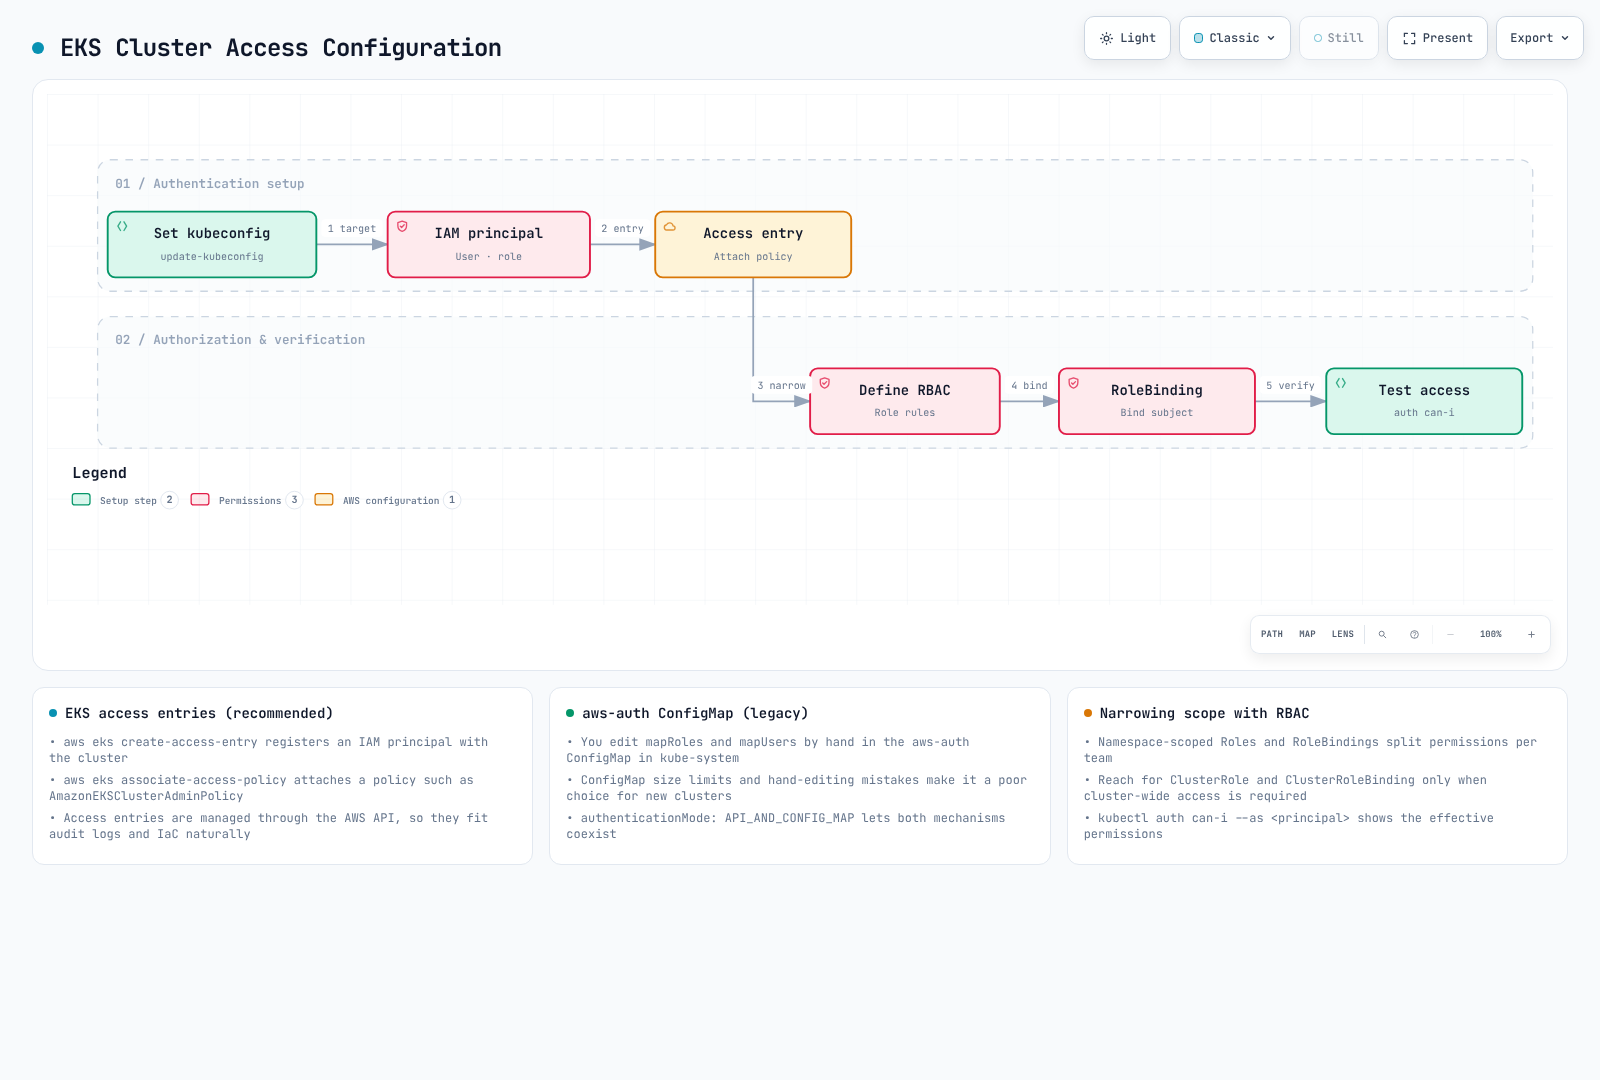Toggle PATH mode in canvas toolbar

pyautogui.click(x=1271, y=634)
